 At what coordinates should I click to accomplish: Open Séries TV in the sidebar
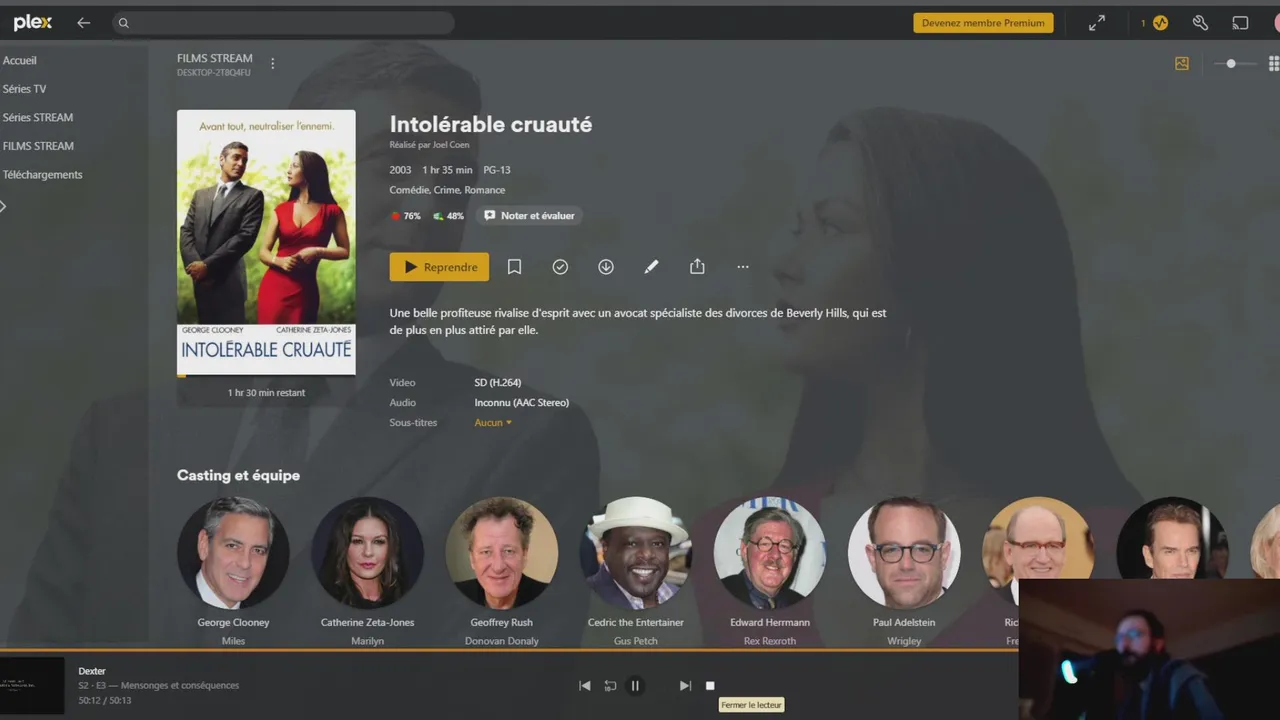(x=25, y=89)
